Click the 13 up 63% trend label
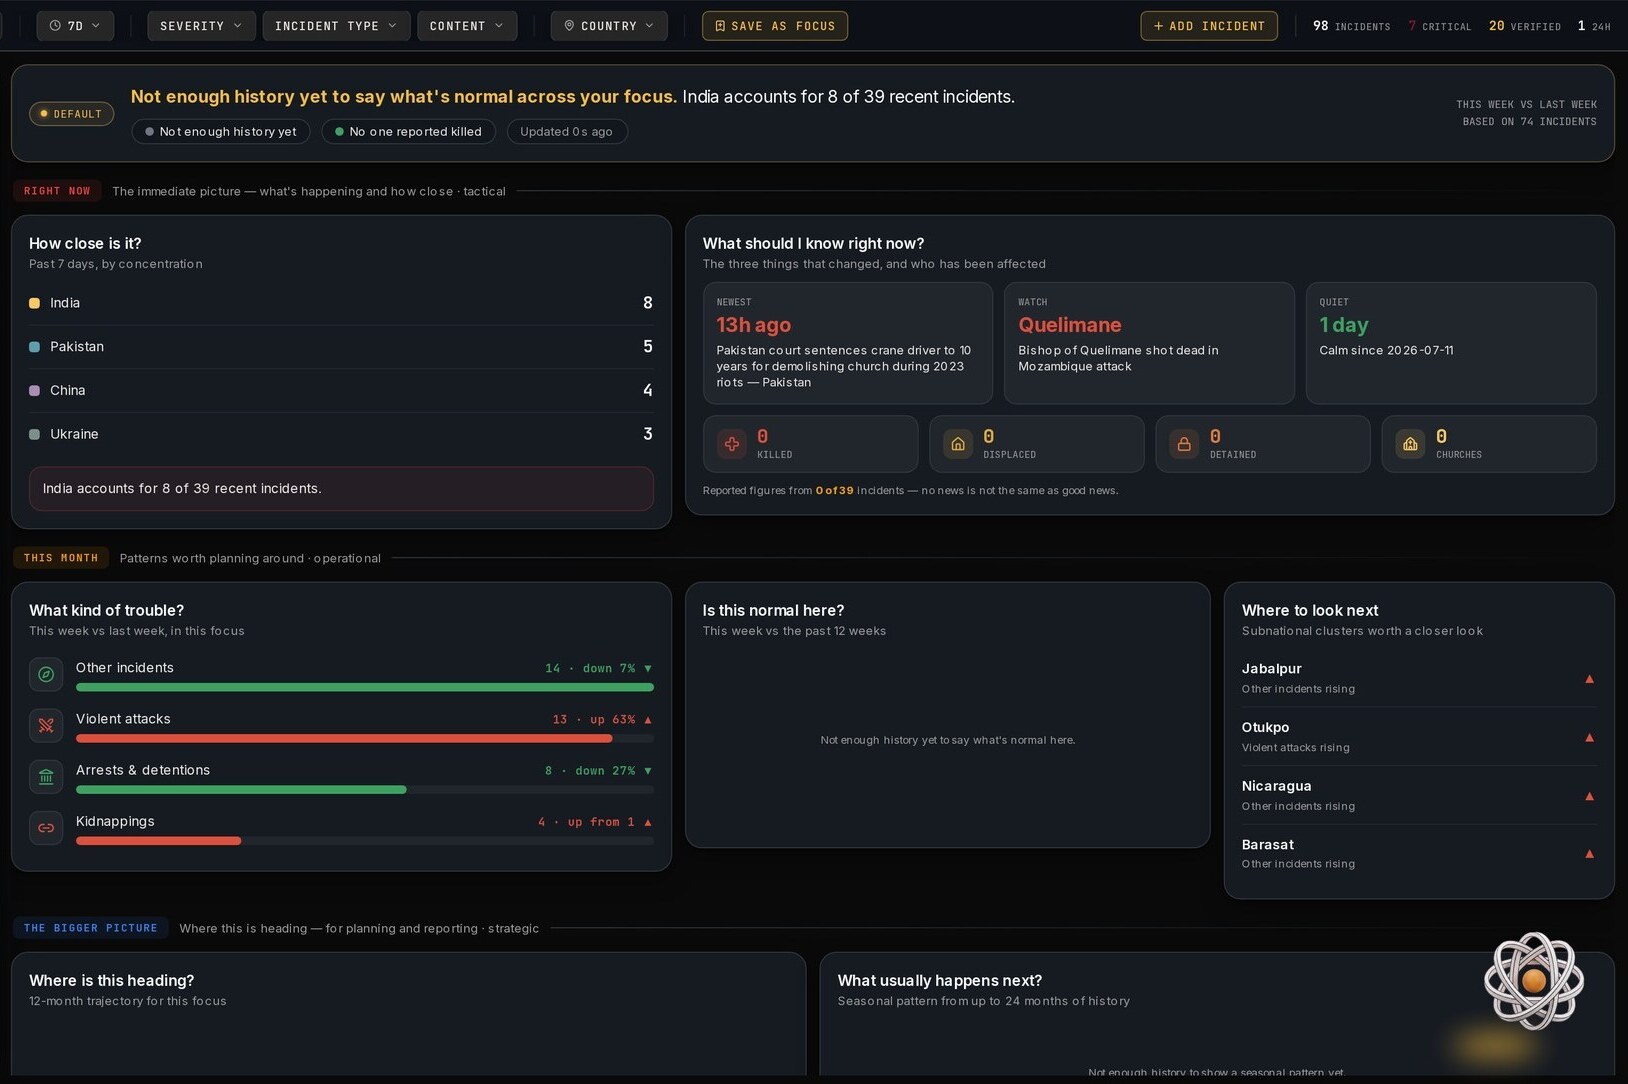The image size is (1628, 1084). point(602,720)
